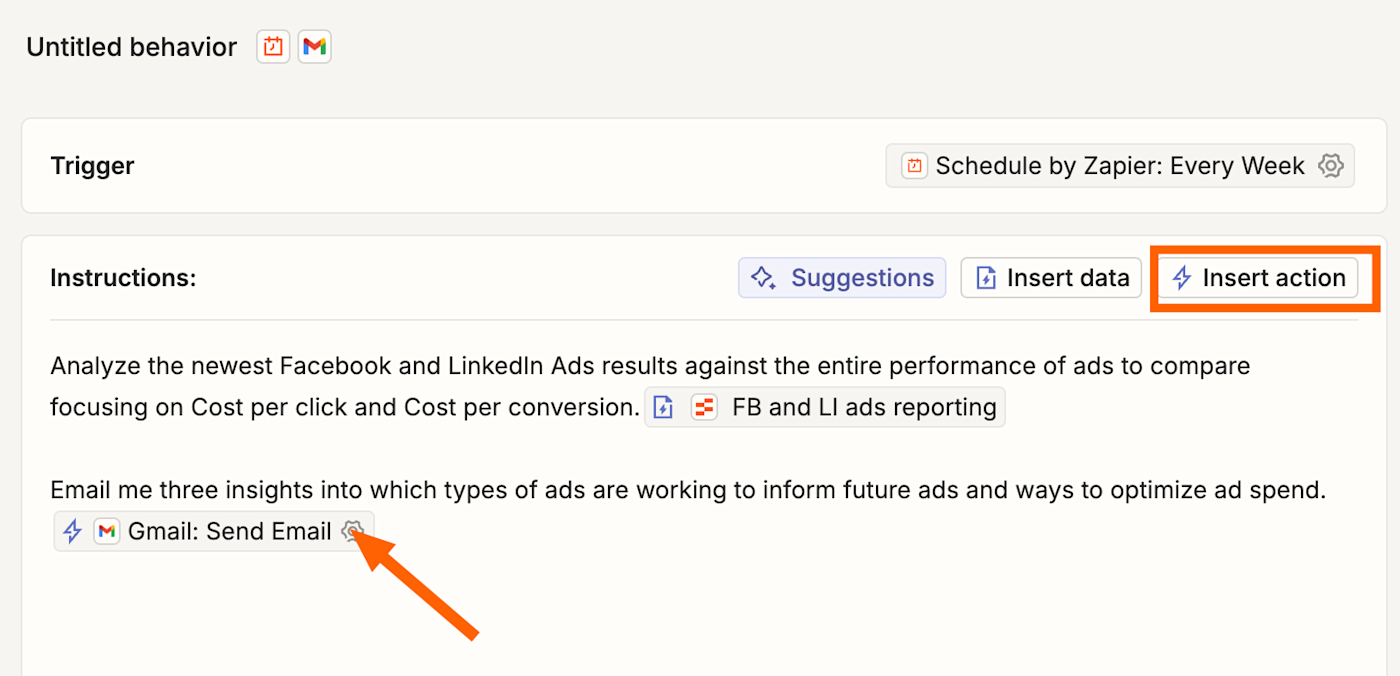Click the sparkle icon on the Suggestions button
Image resolution: width=1400 pixels, height=676 pixels.
[764, 278]
